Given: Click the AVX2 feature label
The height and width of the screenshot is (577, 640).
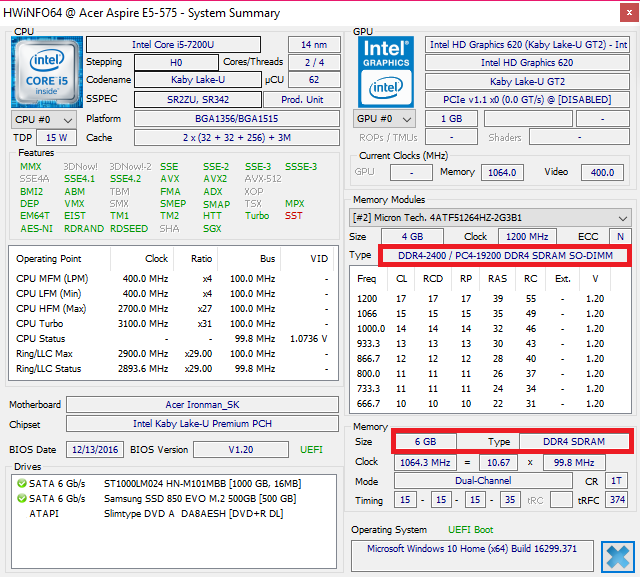Looking at the screenshot, I should (215, 179).
